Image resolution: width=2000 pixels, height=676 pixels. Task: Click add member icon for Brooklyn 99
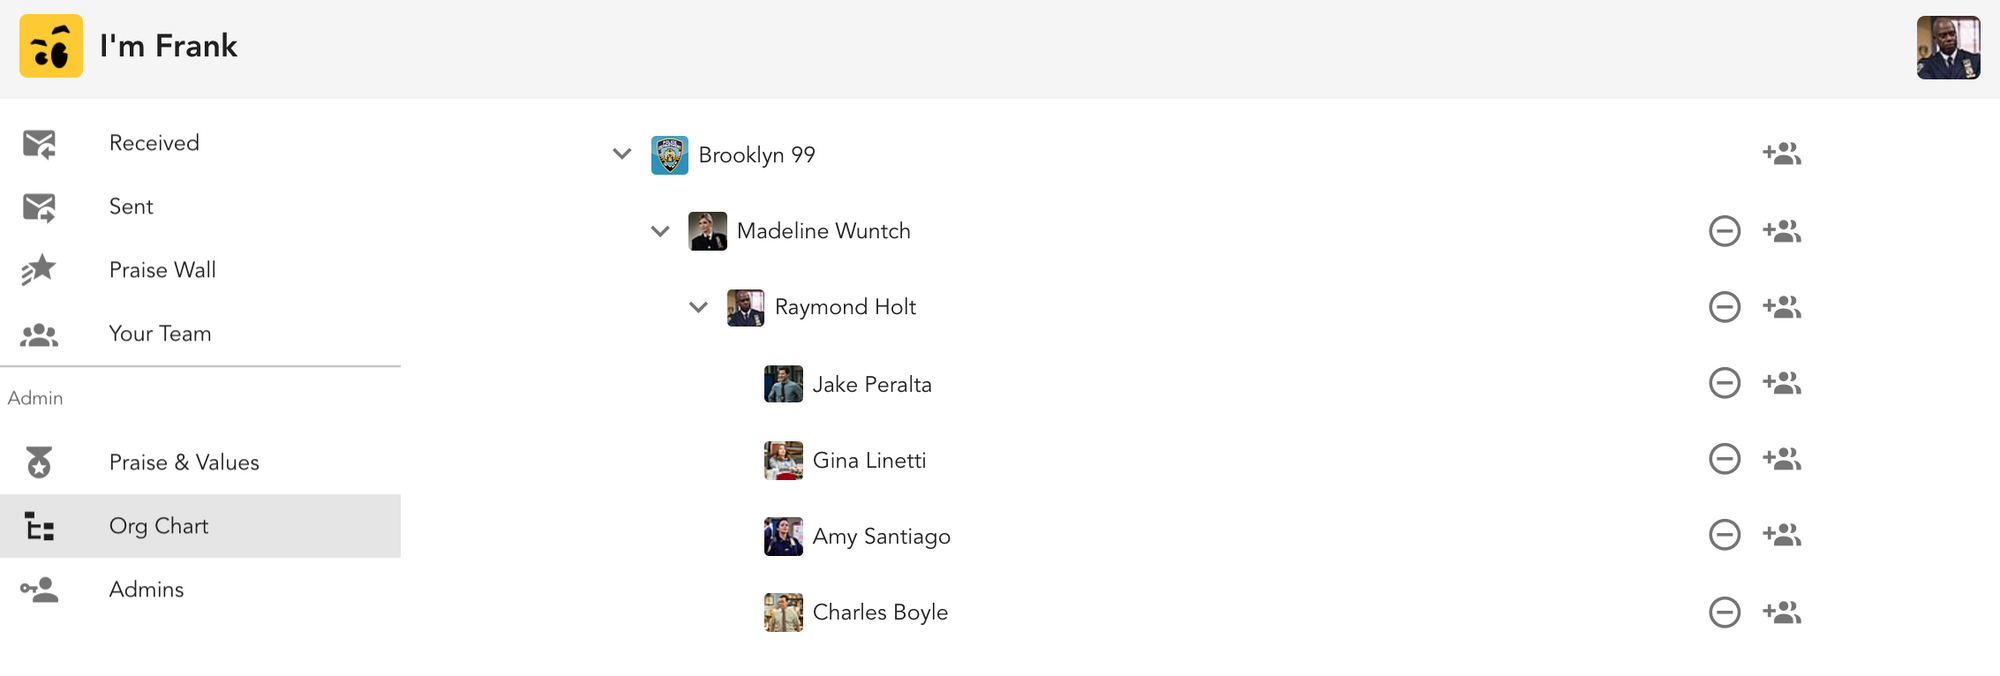click(x=1782, y=154)
